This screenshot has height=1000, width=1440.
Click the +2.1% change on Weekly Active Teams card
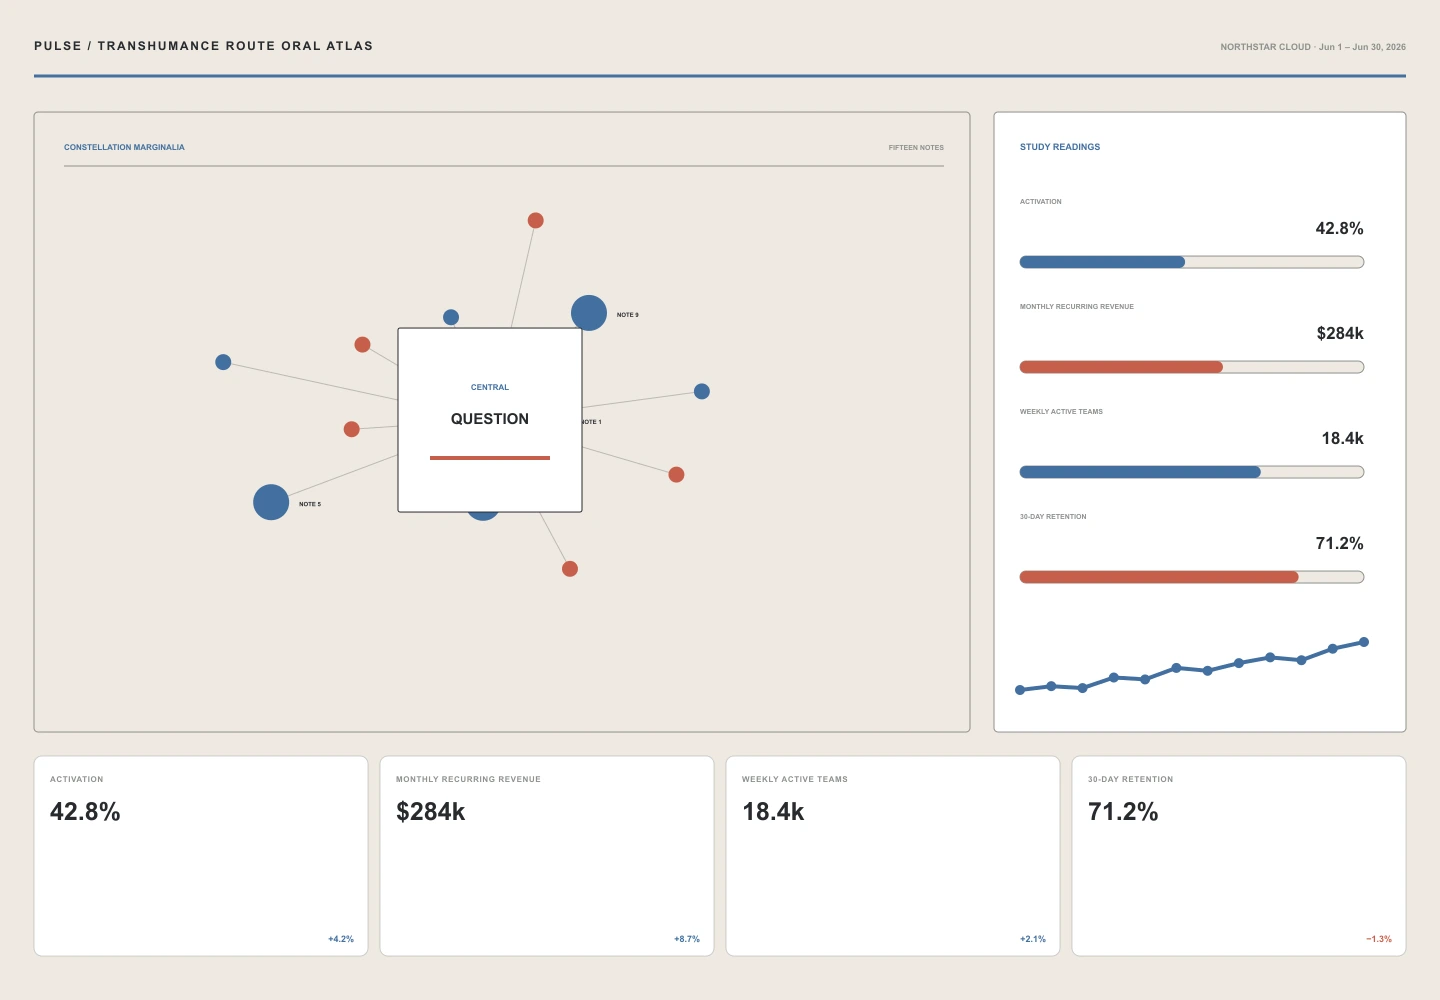pyautogui.click(x=1033, y=939)
